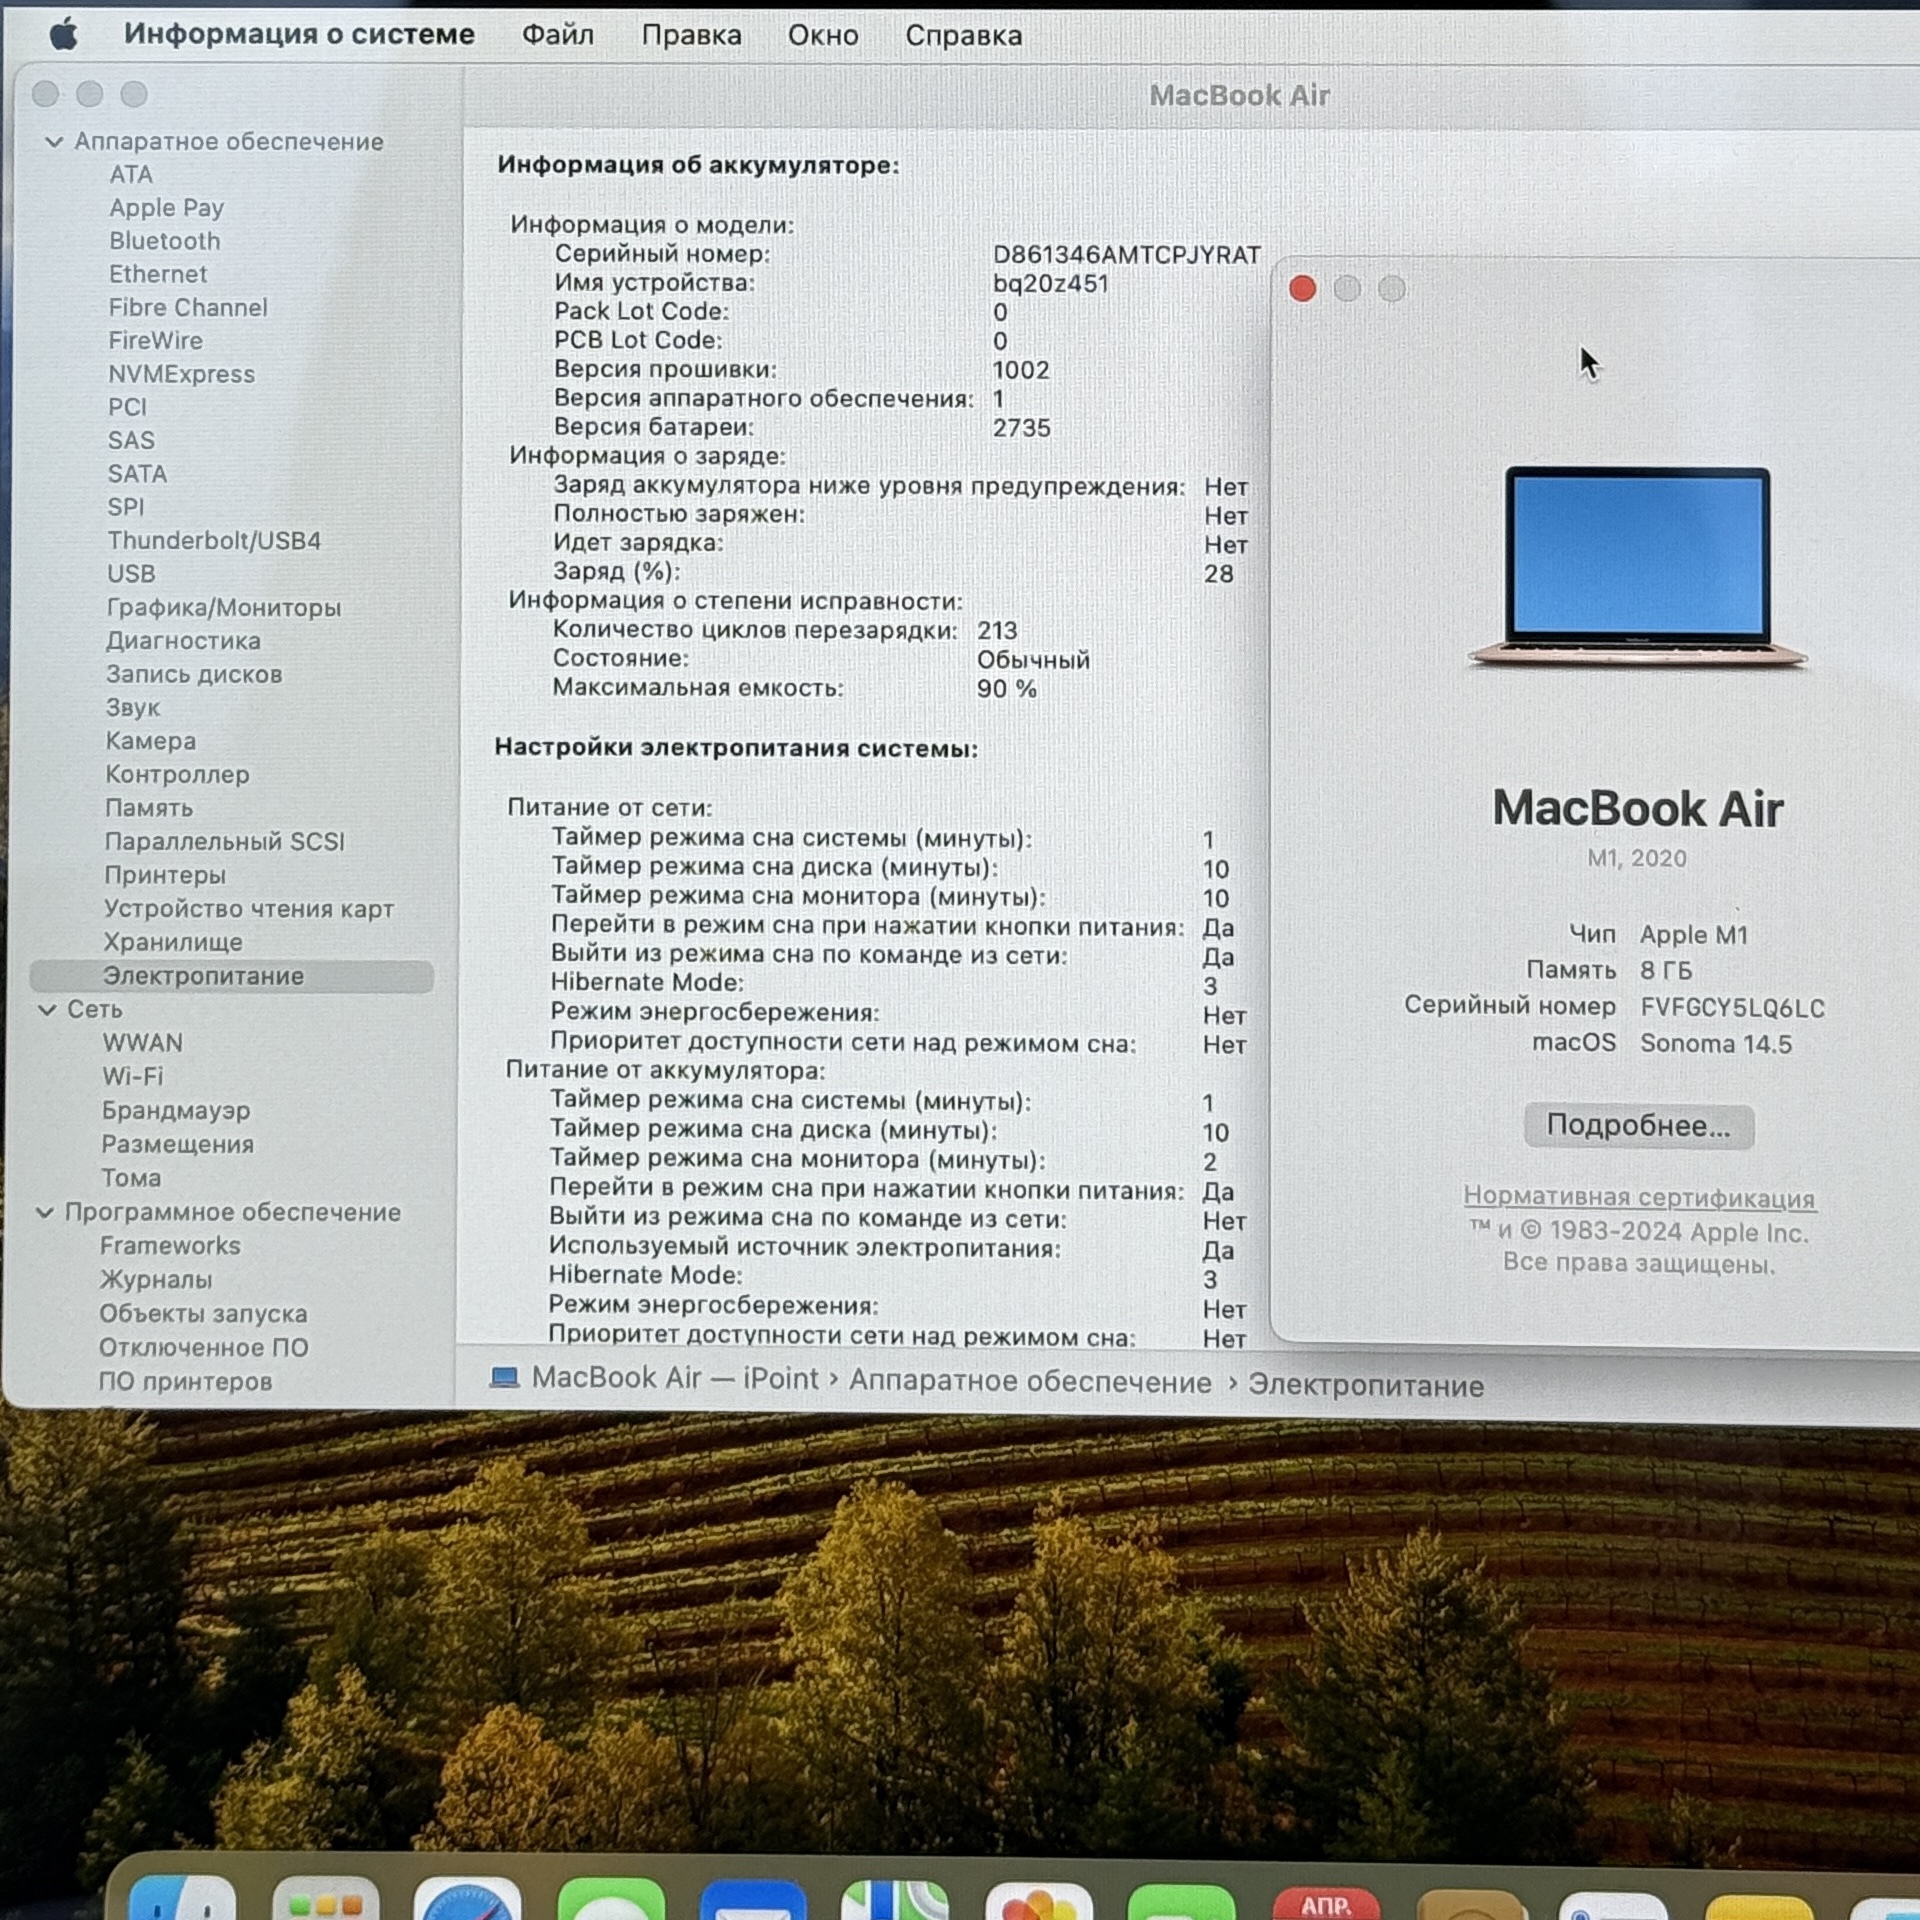This screenshot has height=1920, width=1920.
Task: Click the laptop icon in path bar
Action: (x=504, y=1378)
